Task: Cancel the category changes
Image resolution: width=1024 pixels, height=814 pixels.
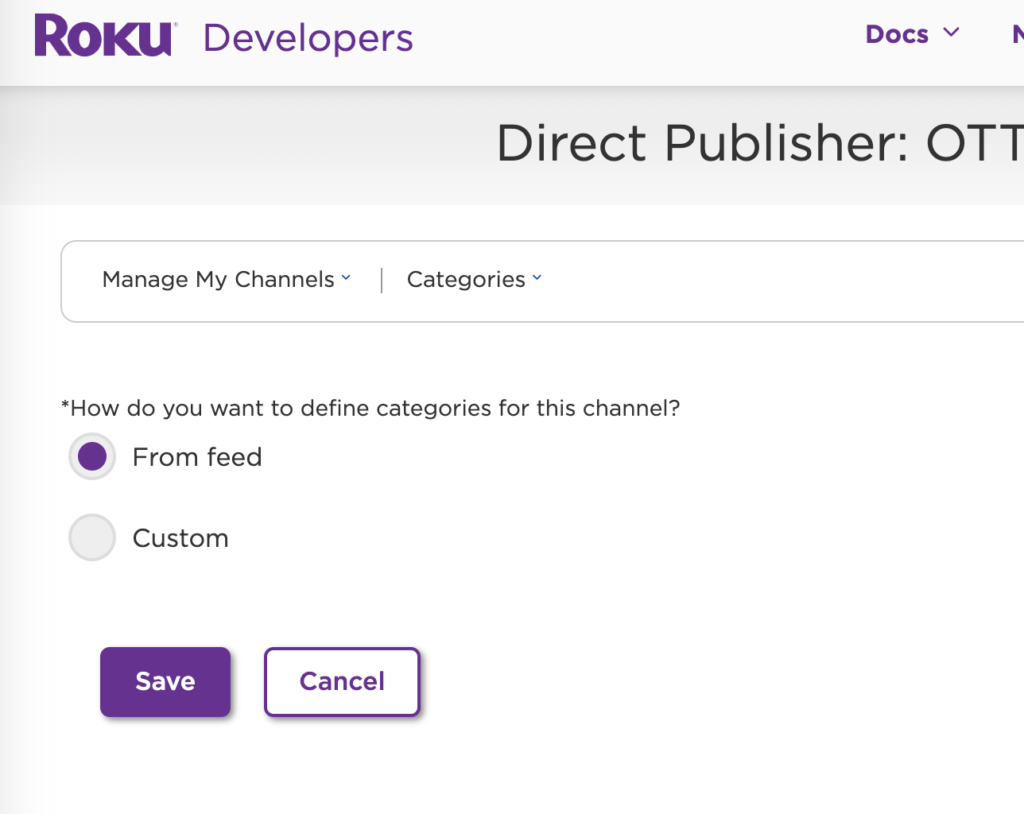Action: (x=342, y=682)
